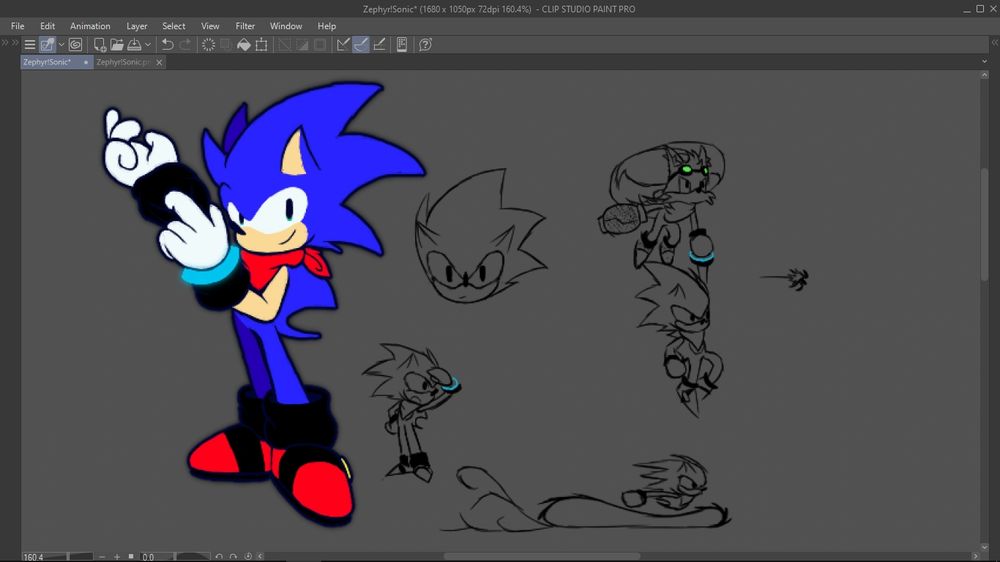Open the Window menu
This screenshot has width=1000, height=562.
click(286, 26)
